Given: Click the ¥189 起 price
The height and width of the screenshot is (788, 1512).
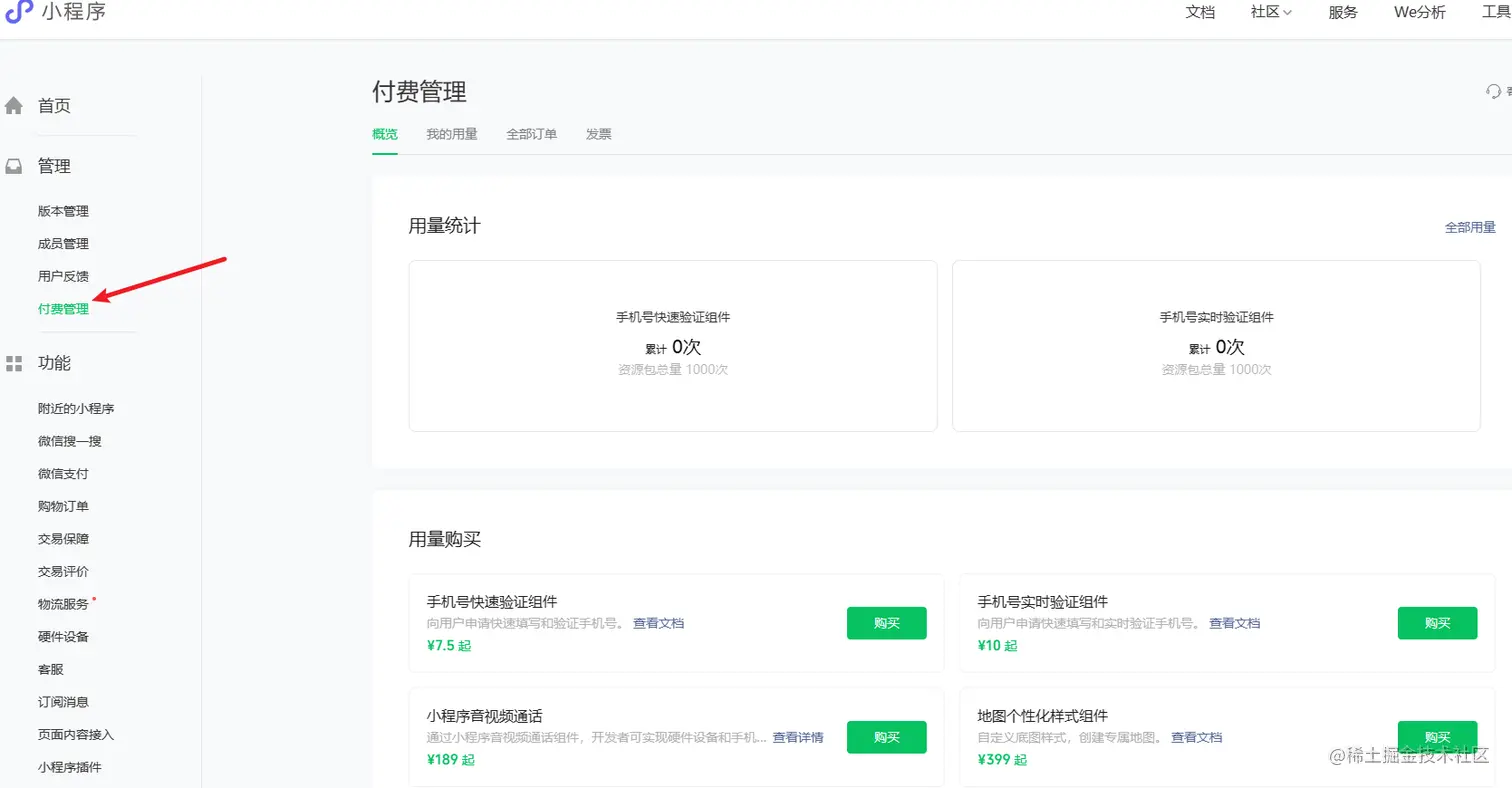Looking at the screenshot, I should click(x=451, y=760).
